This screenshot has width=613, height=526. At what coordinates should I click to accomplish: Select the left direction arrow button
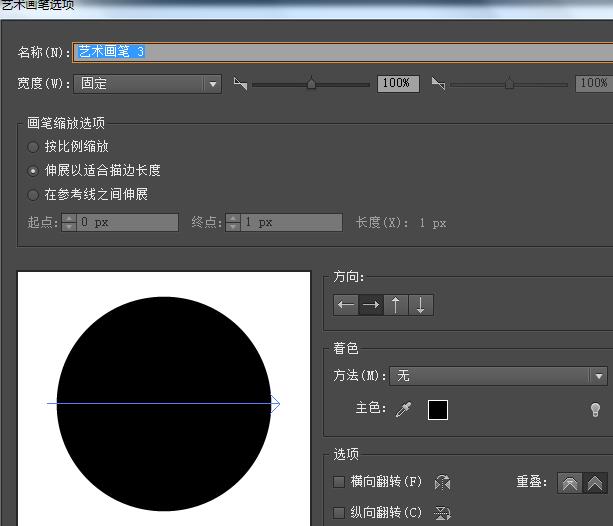(x=346, y=305)
